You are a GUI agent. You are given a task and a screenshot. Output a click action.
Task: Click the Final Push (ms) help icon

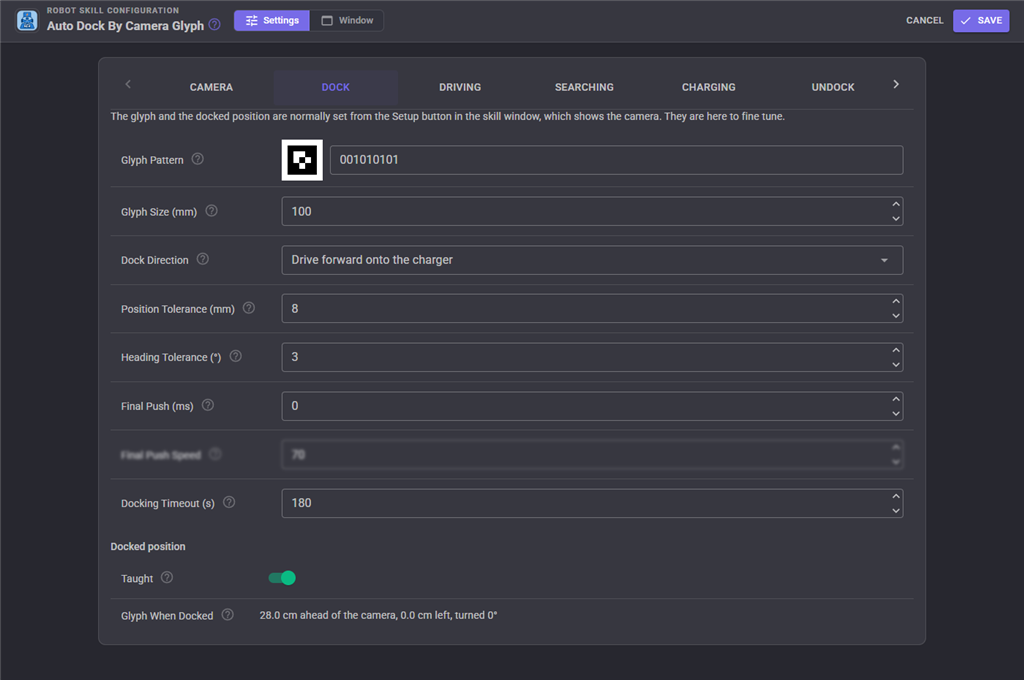[208, 405]
